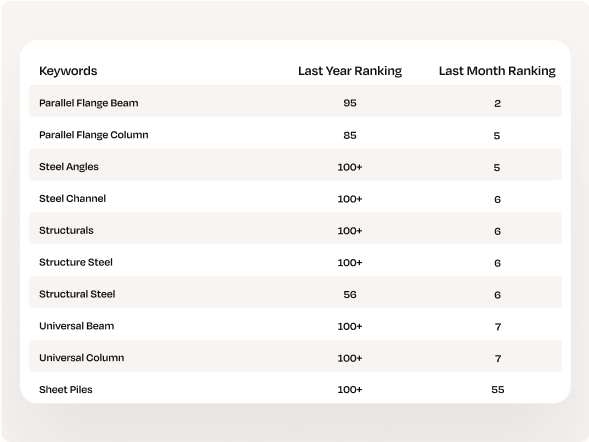Click the 95 last year ranking value

[x=350, y=103]
